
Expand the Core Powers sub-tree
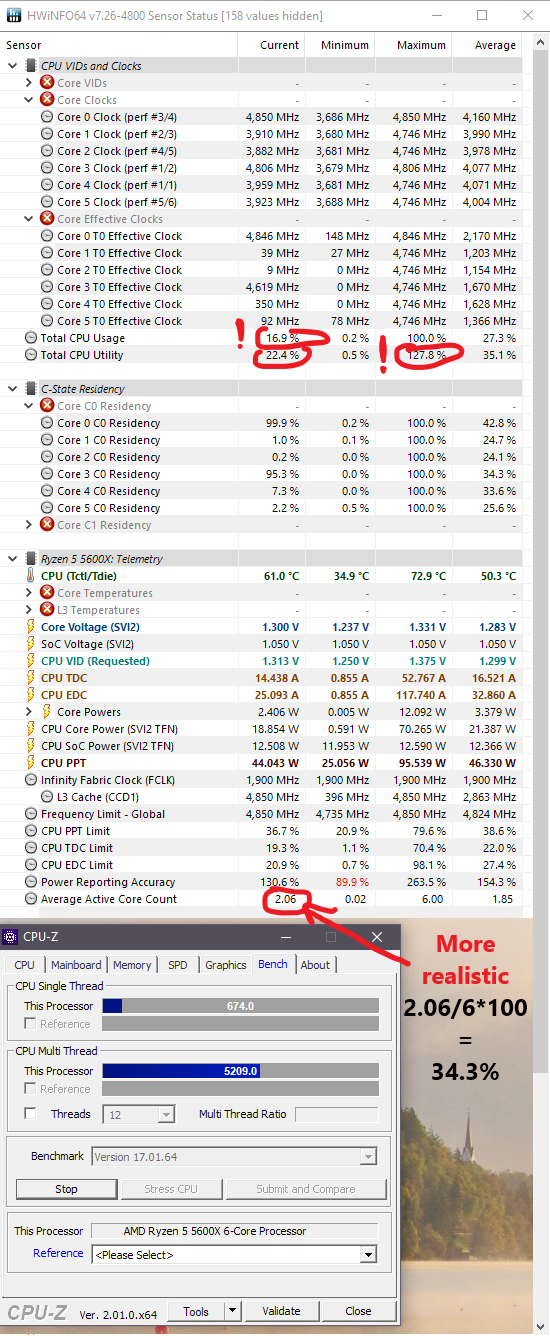tap(29, 712)
